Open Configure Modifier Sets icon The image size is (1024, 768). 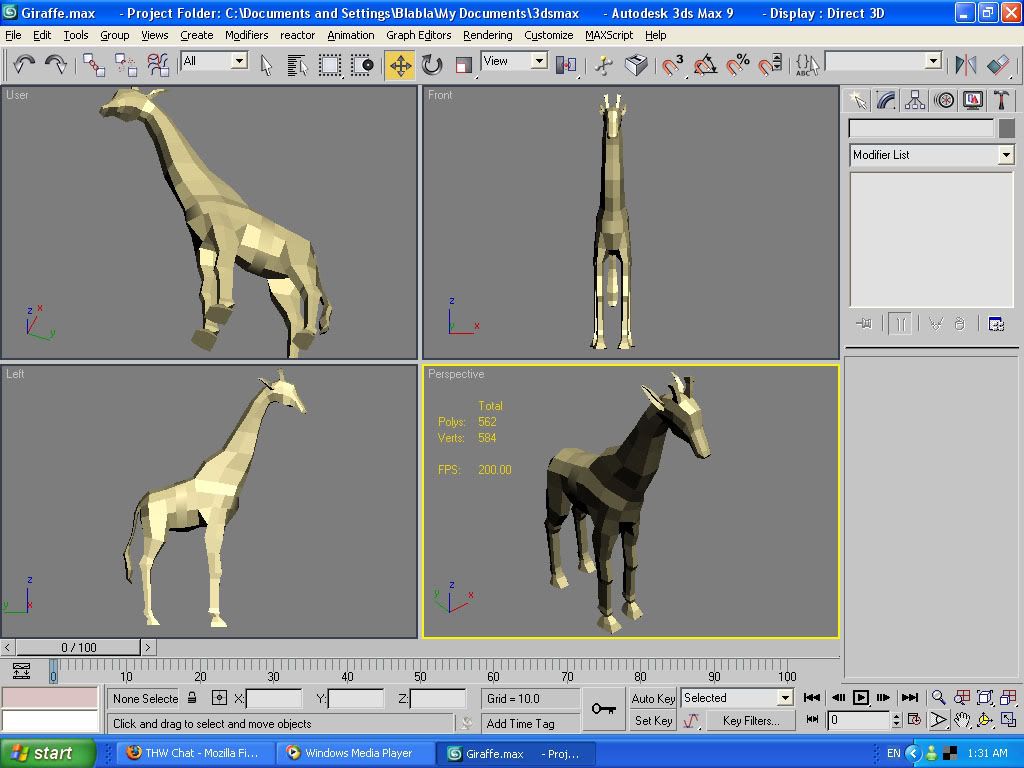coord(996,323)
